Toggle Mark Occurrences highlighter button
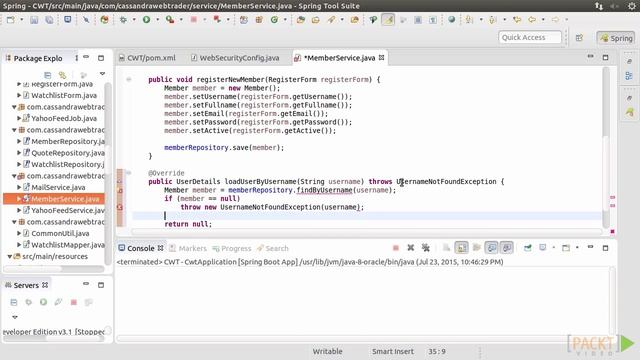The width and height of the screenshot is (640, 360). [388, 19]
